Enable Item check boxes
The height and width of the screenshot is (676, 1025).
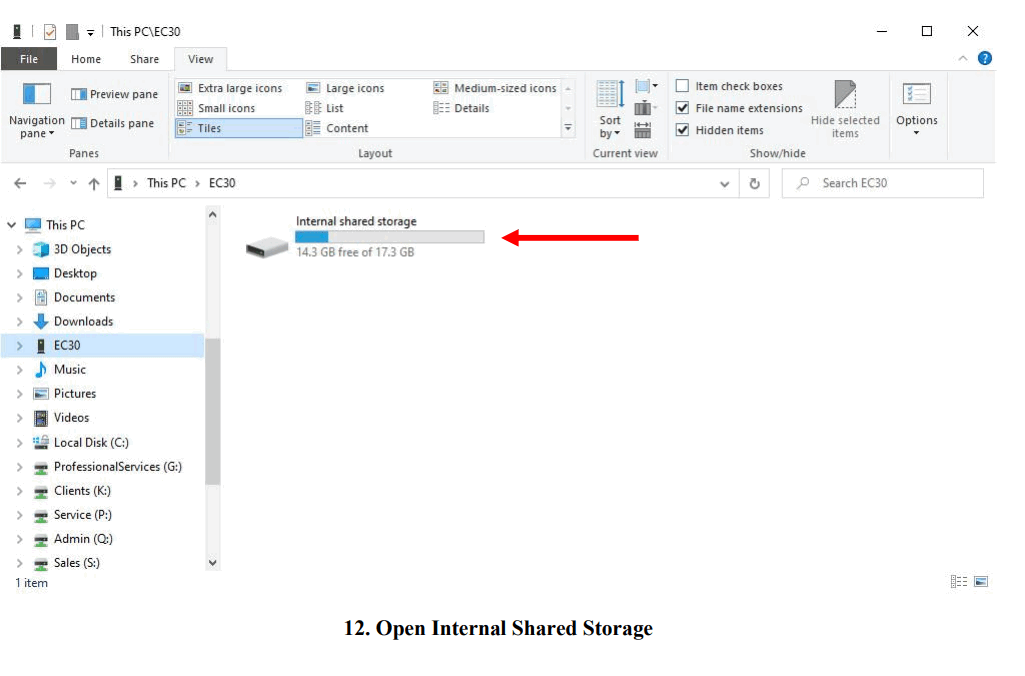pyautogui.click(x=683, y=86)
